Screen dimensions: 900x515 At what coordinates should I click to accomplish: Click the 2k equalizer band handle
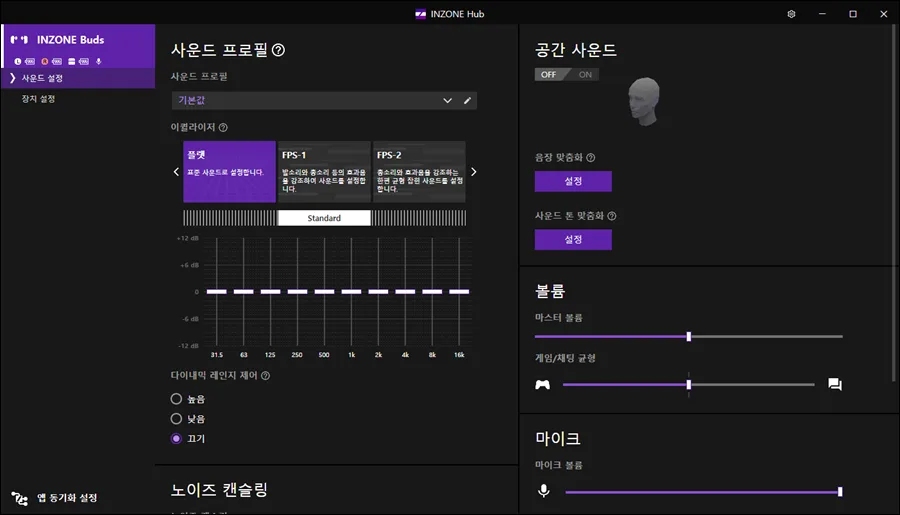pos(378,292)
